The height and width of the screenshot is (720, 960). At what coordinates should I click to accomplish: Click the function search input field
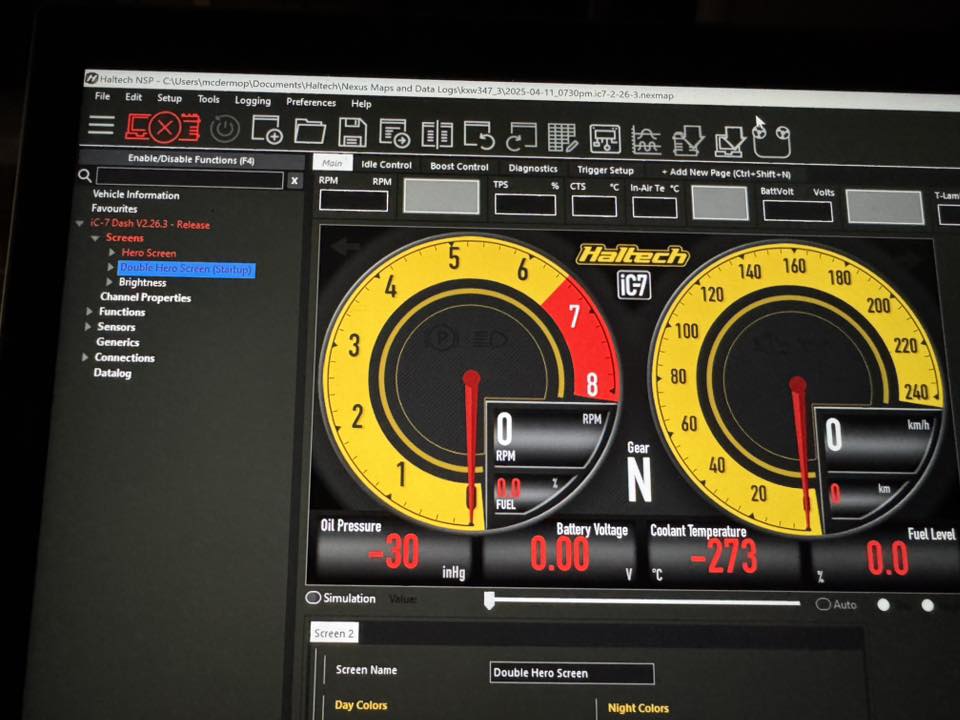pos(190,178)
